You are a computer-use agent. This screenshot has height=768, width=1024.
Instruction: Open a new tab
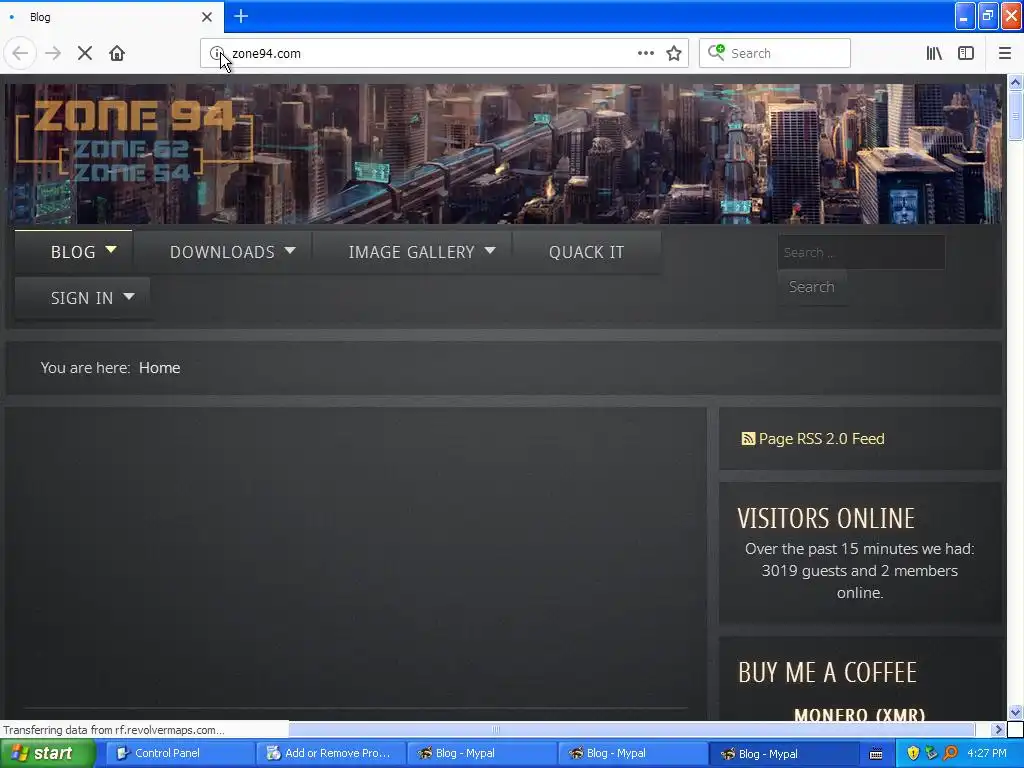coord(241,16)
